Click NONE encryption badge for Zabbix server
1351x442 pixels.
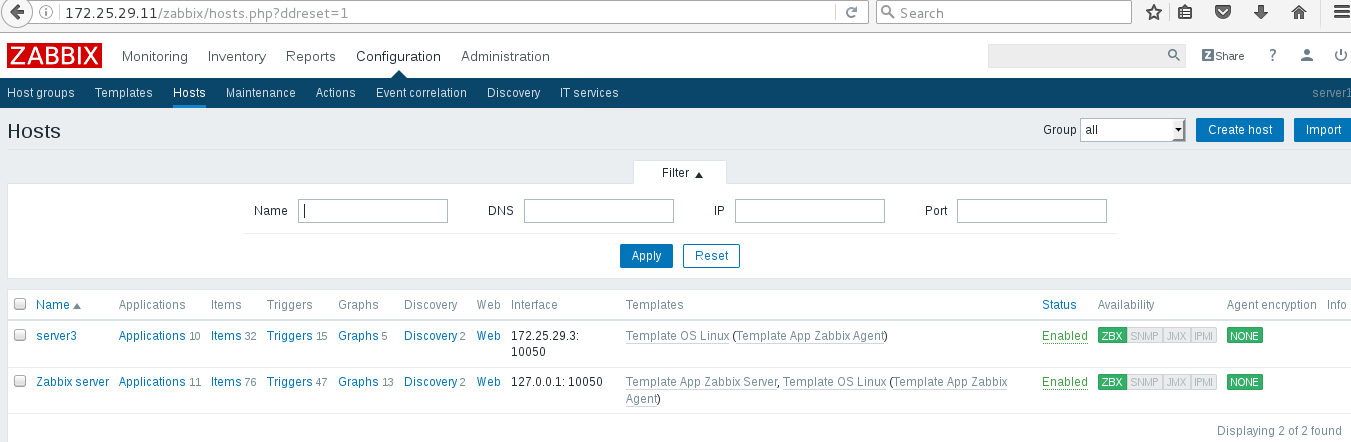tap(1245, 382)
